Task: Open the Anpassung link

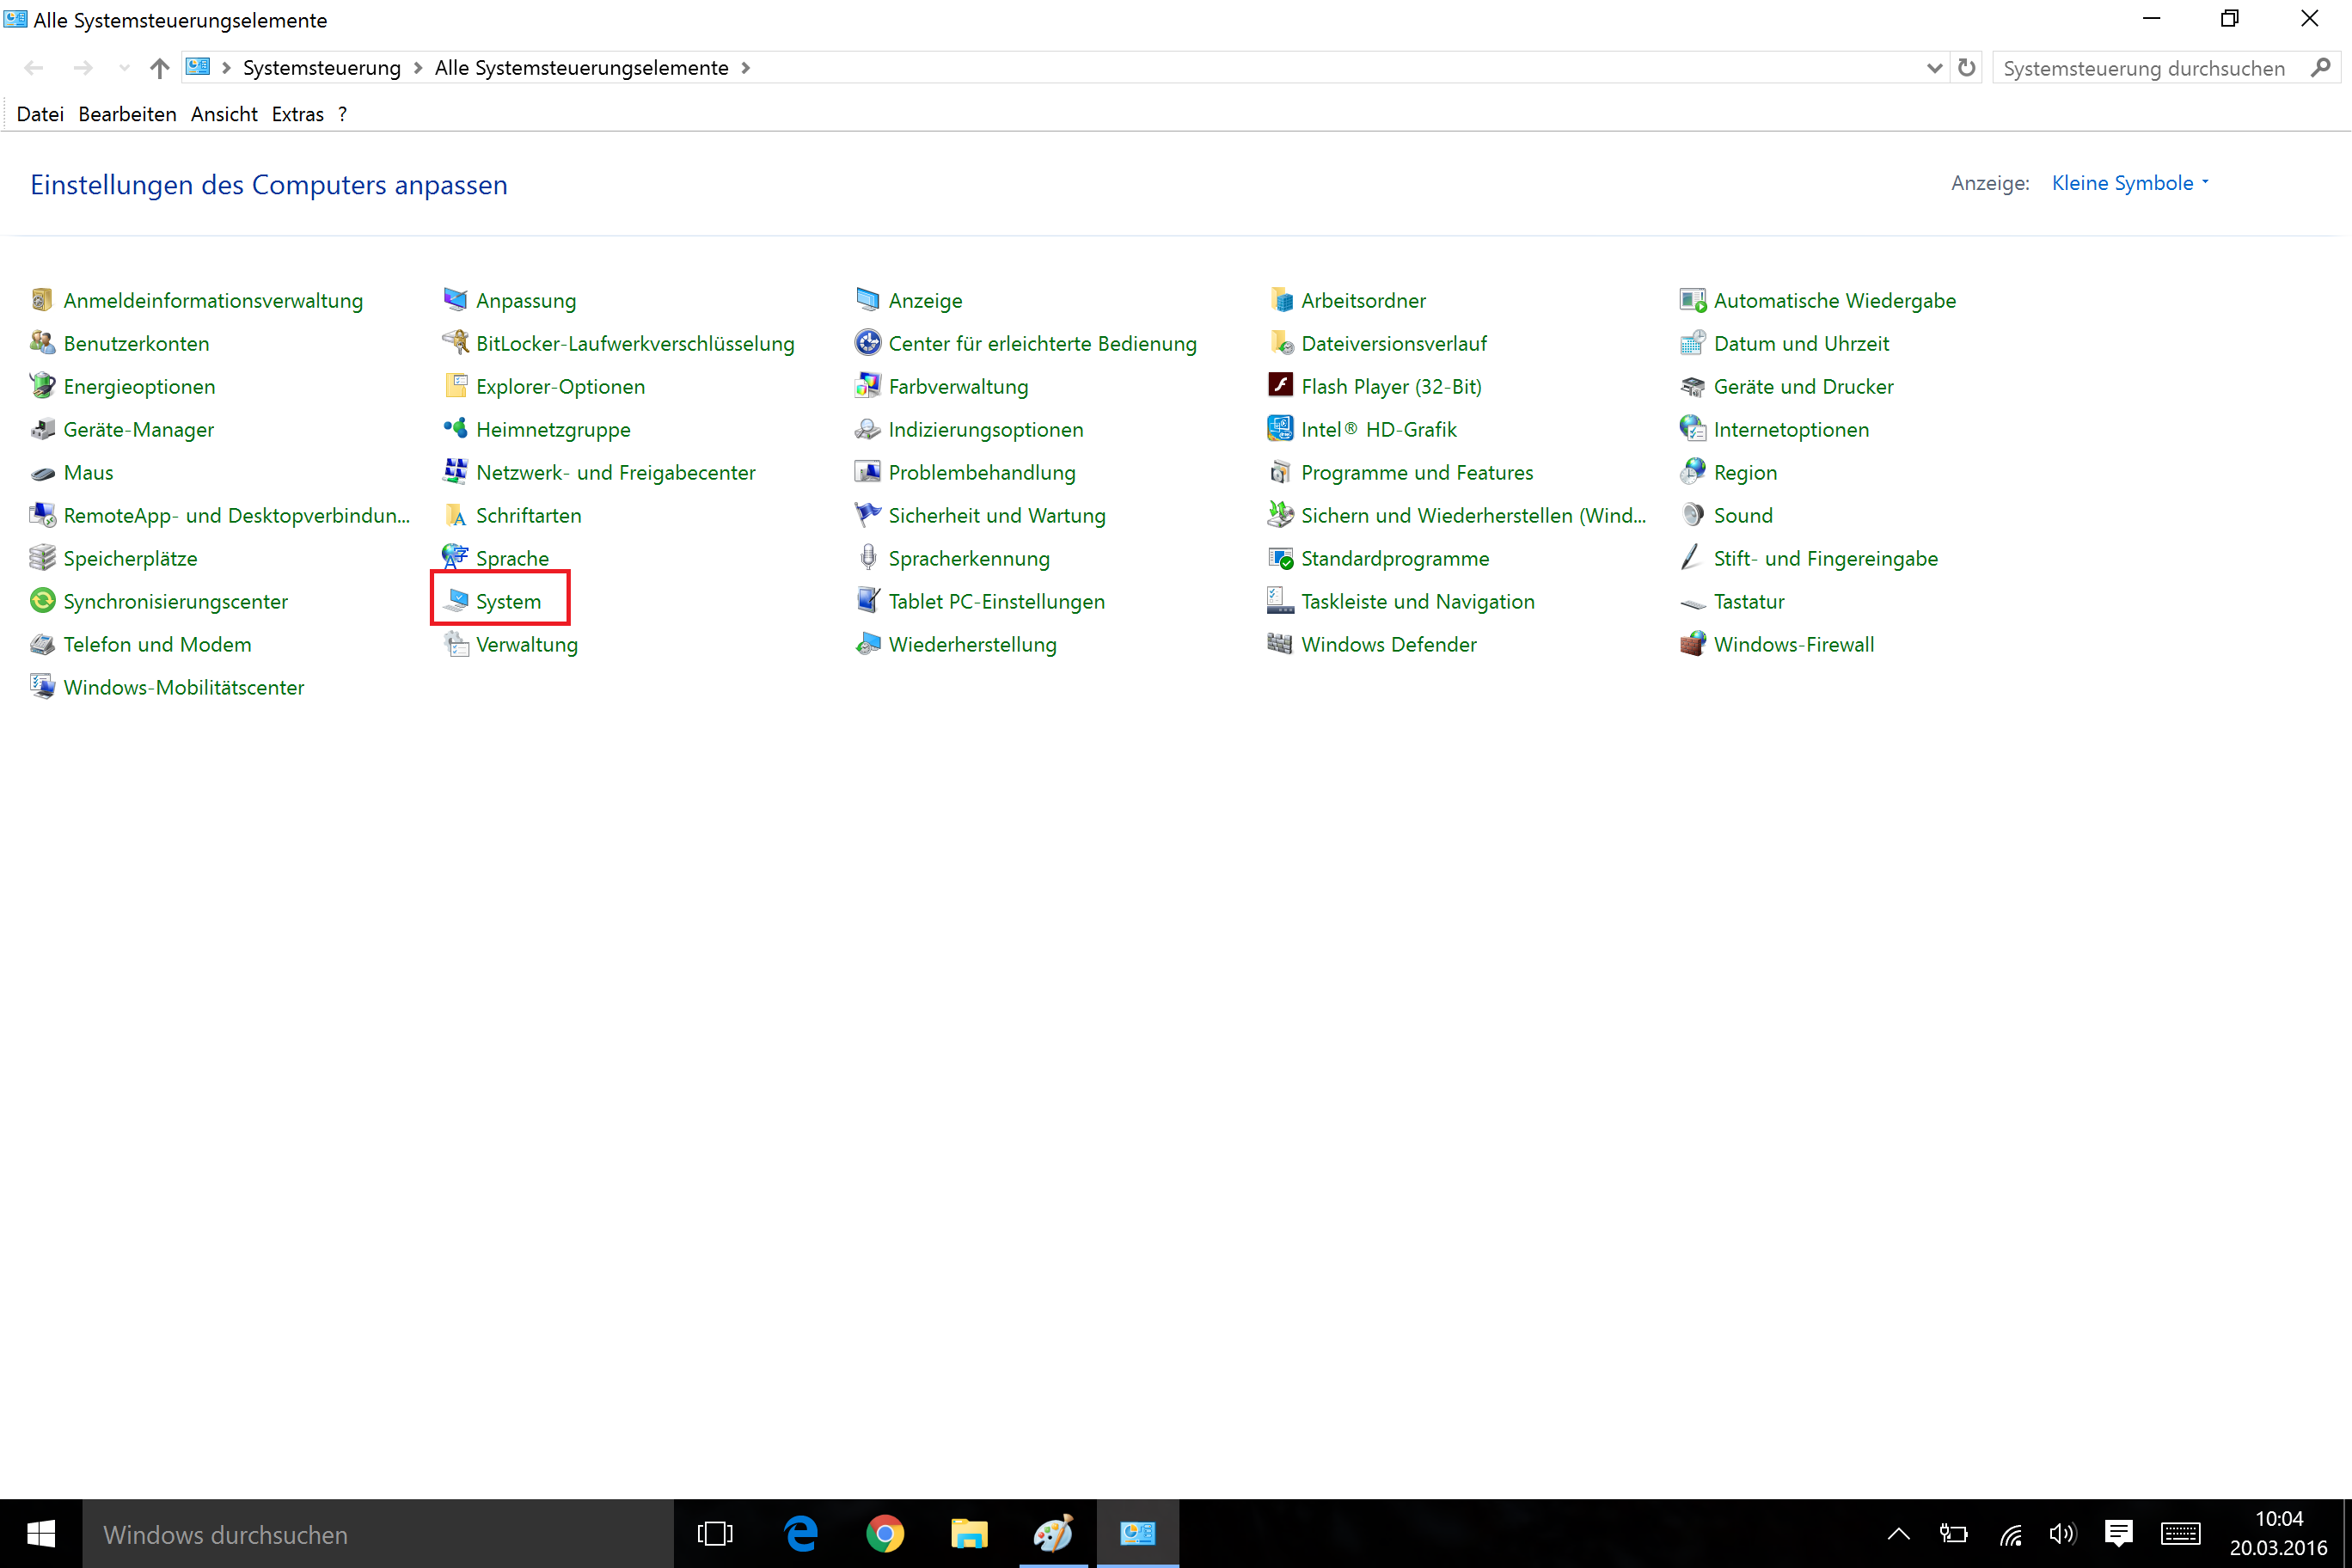Action: click(x=526, y=300)
